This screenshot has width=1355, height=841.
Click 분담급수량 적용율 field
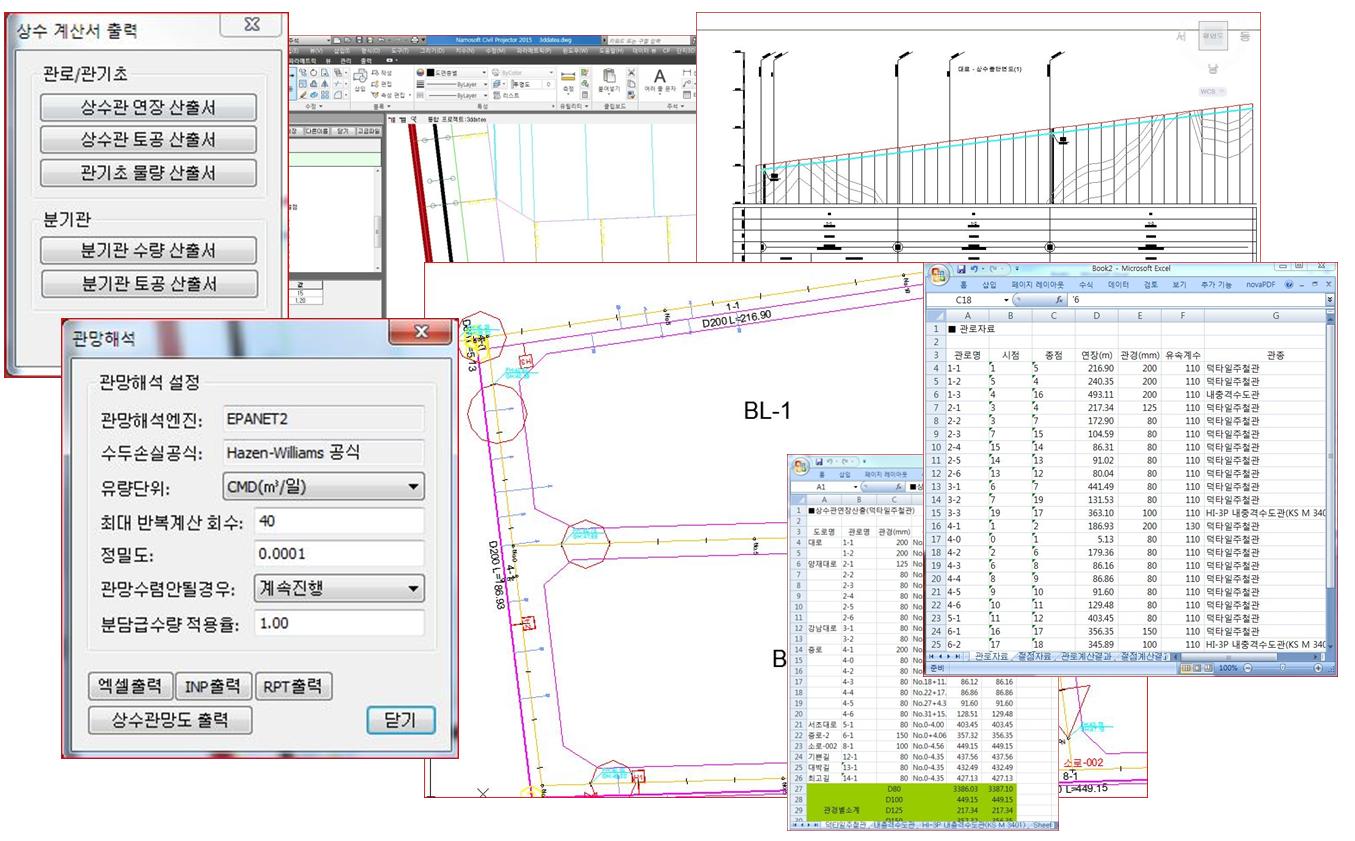click(339, 622)
